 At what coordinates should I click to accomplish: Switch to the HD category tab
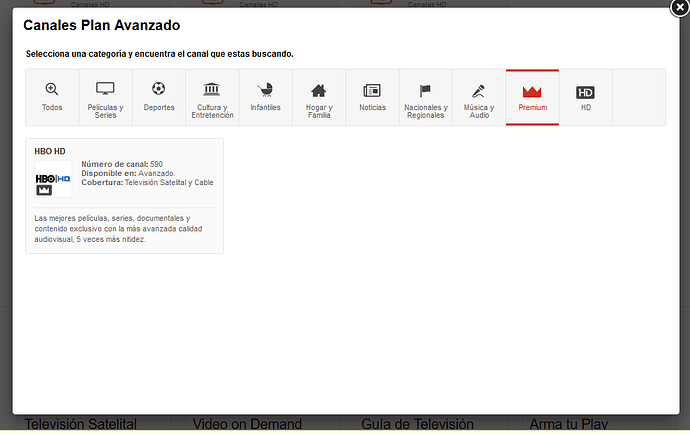pos(586,97)
